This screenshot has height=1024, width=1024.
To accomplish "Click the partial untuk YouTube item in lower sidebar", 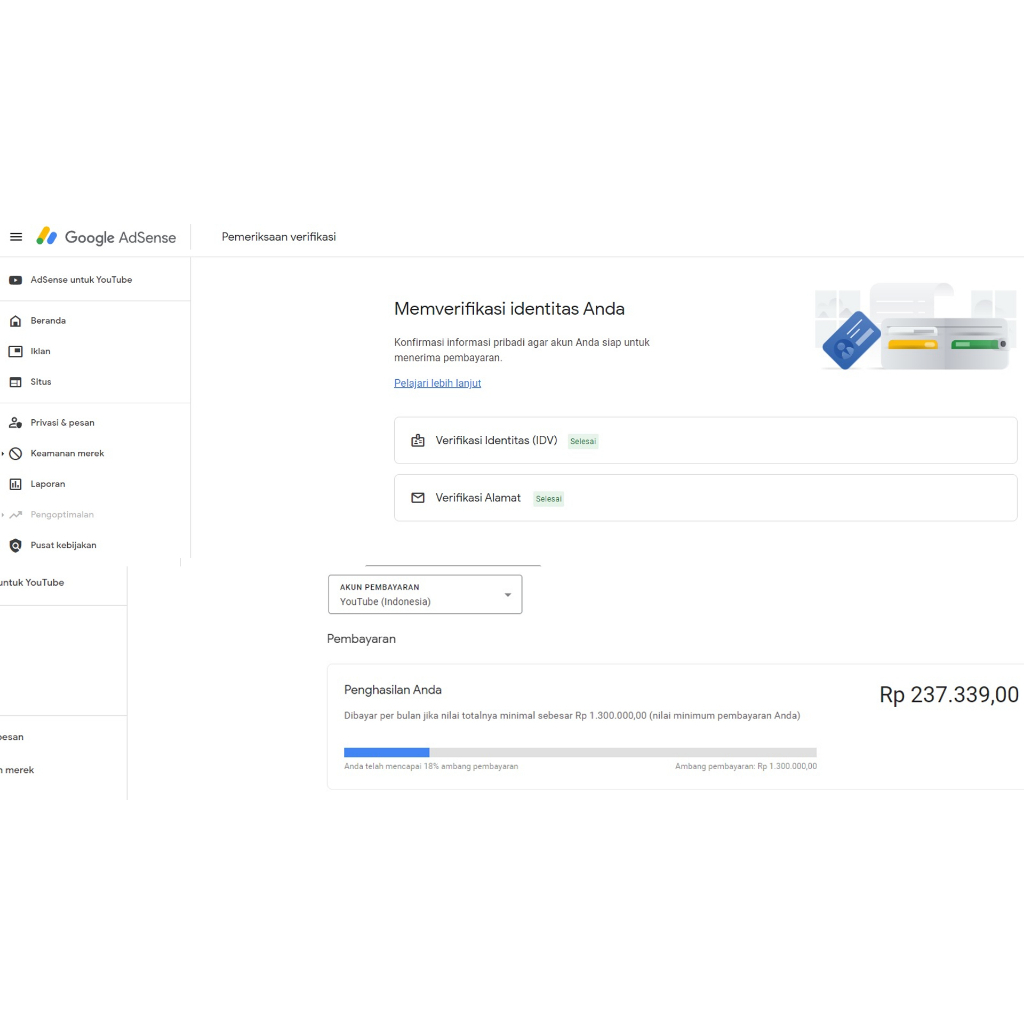I will point(32,583).
